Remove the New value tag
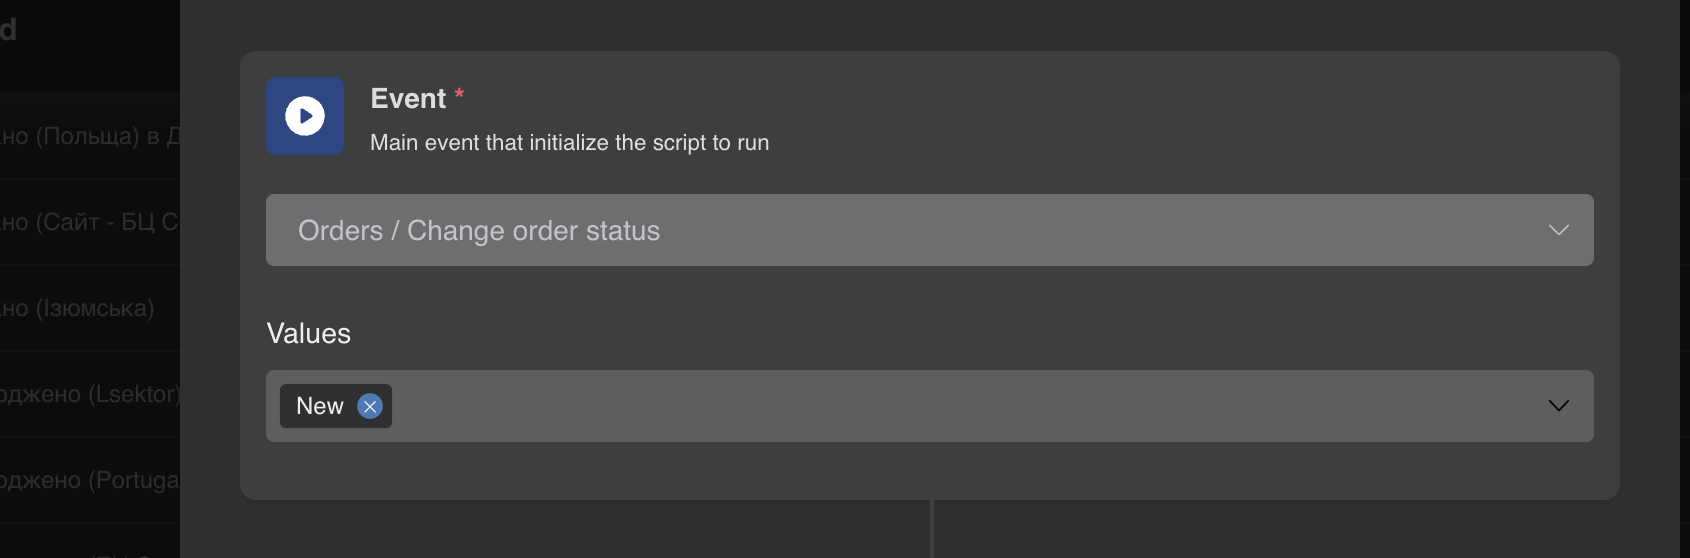1690x558 pixels. click(x=370, y=406)
